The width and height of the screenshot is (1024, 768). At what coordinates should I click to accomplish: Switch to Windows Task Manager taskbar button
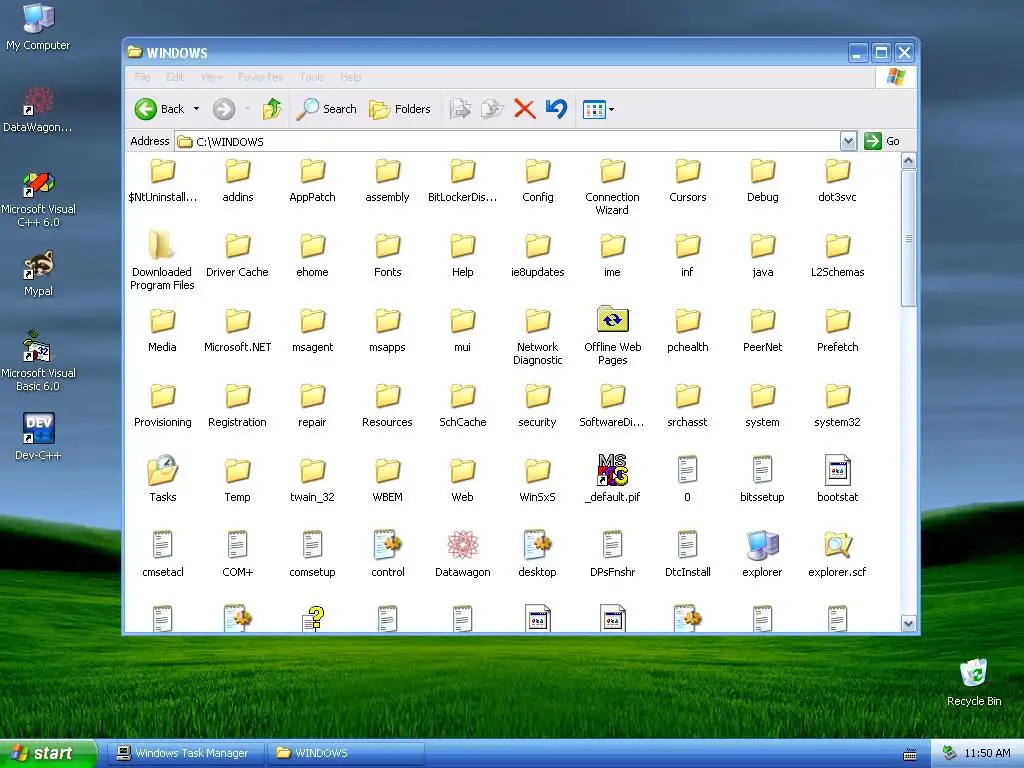pos(184,753)
